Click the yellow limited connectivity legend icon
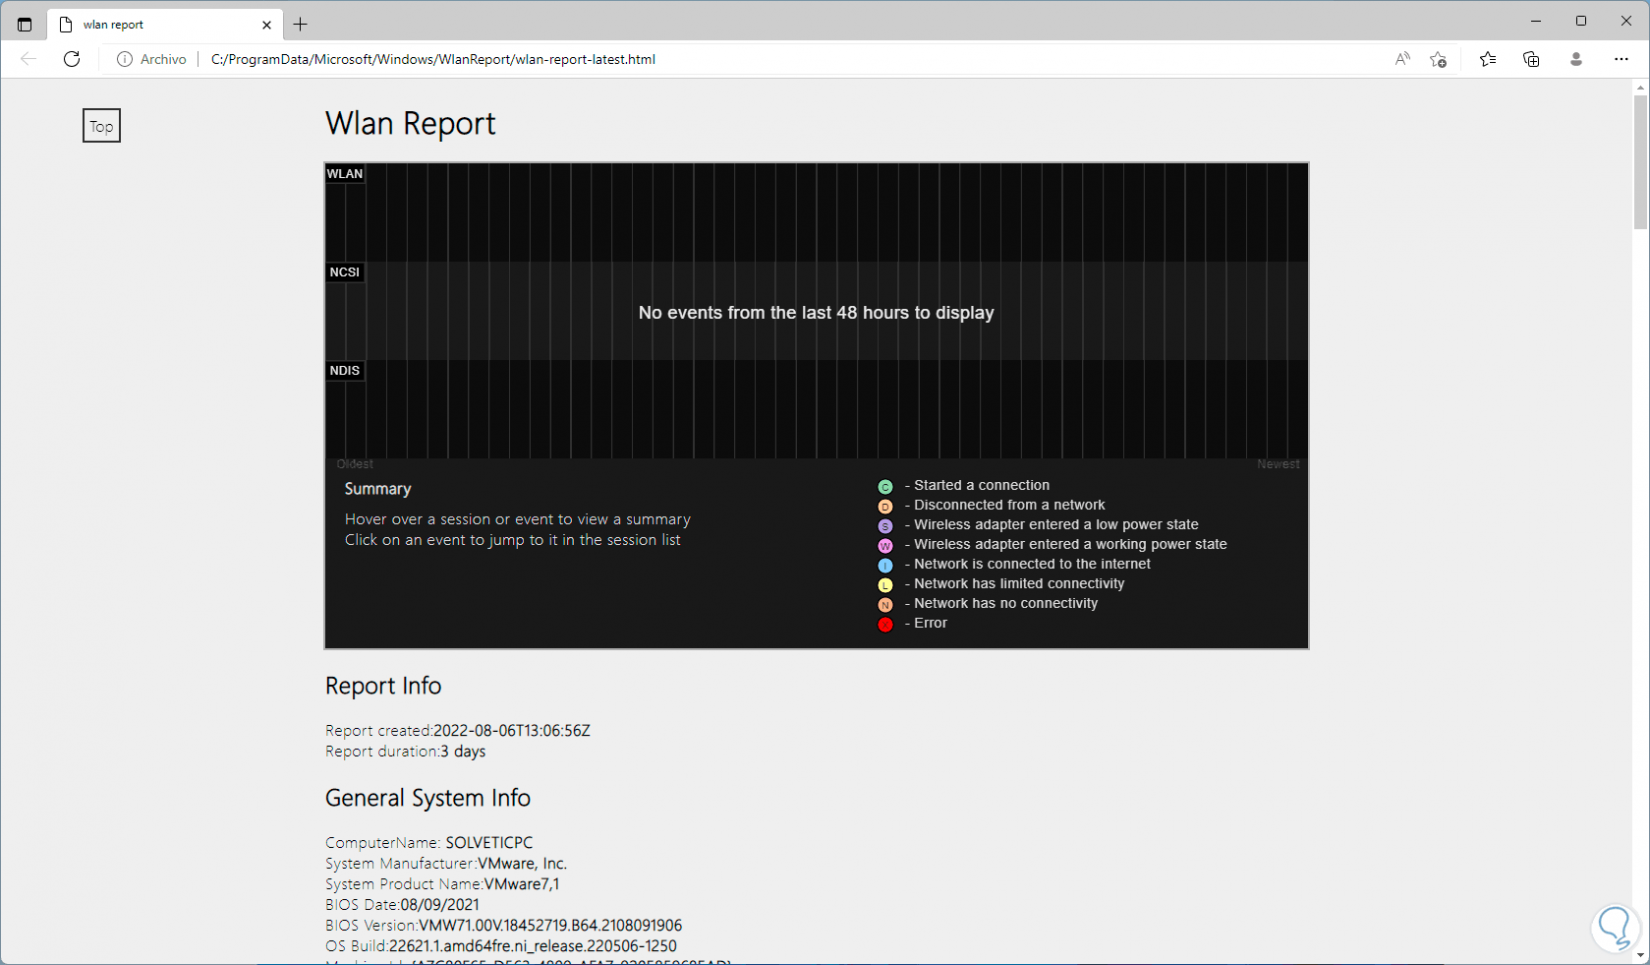This screenshot has height=965, width=1650. click(885, 585)
